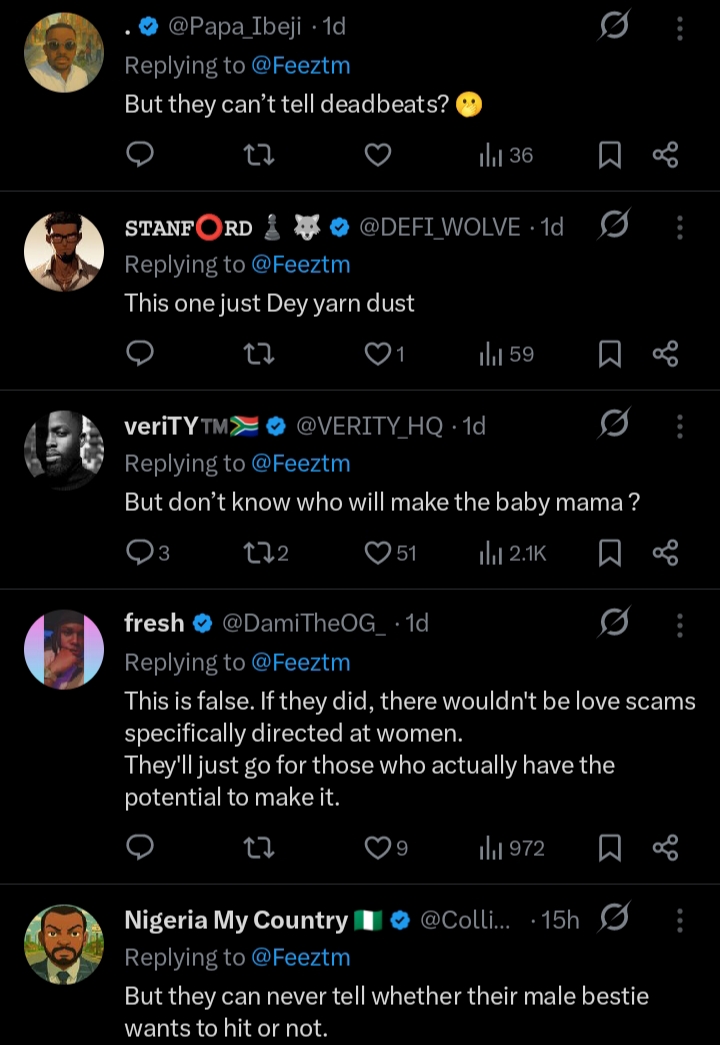Open Papa_Ibeji's profile picture

[63, 52]
